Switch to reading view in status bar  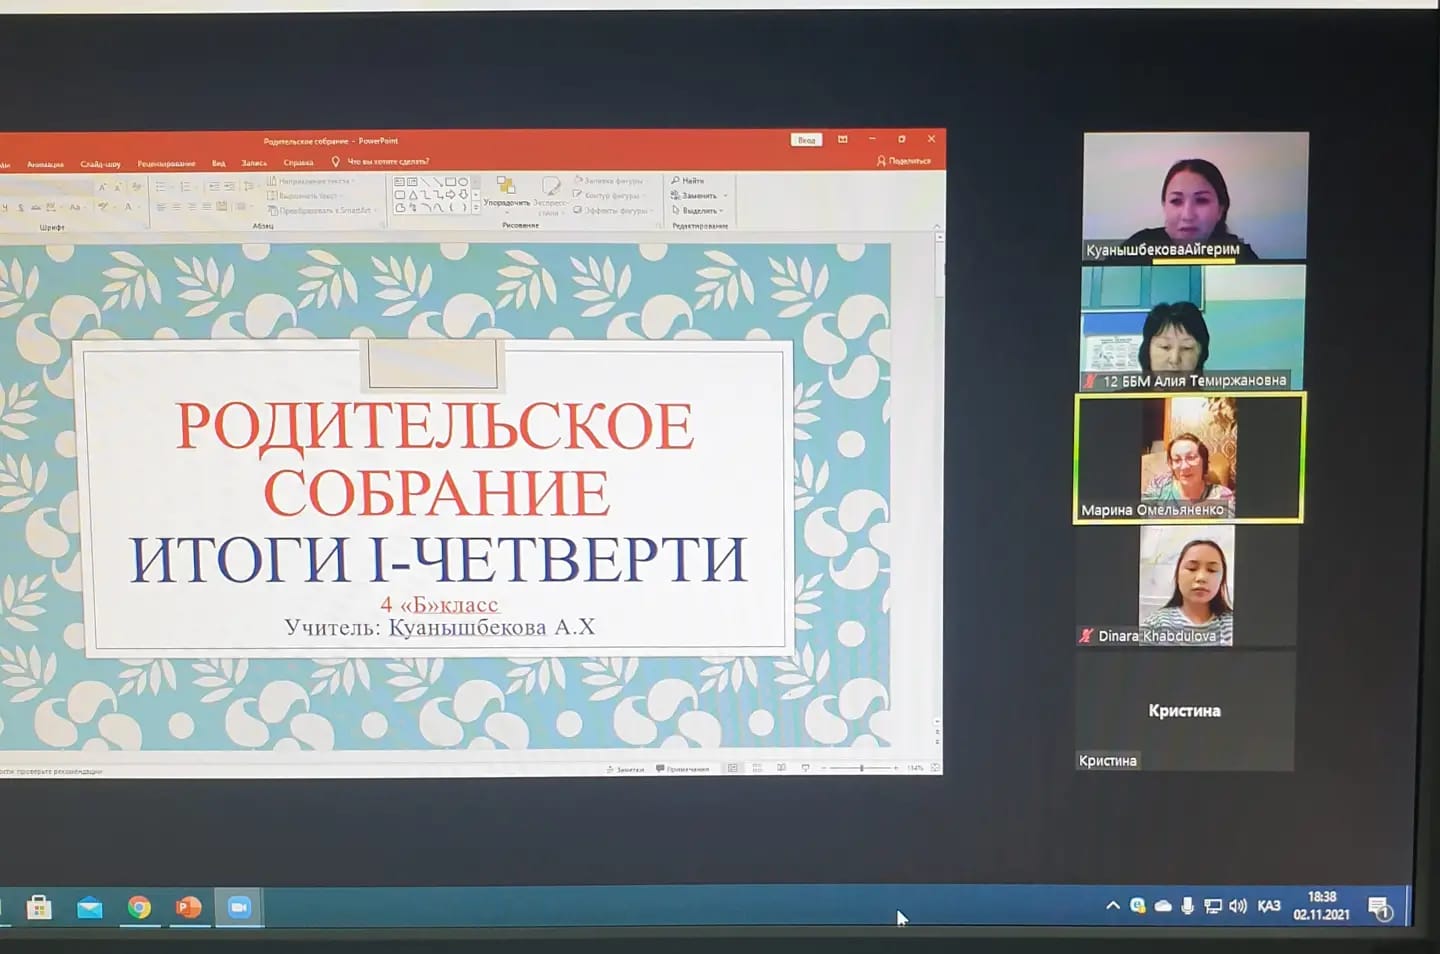(781, 768)
